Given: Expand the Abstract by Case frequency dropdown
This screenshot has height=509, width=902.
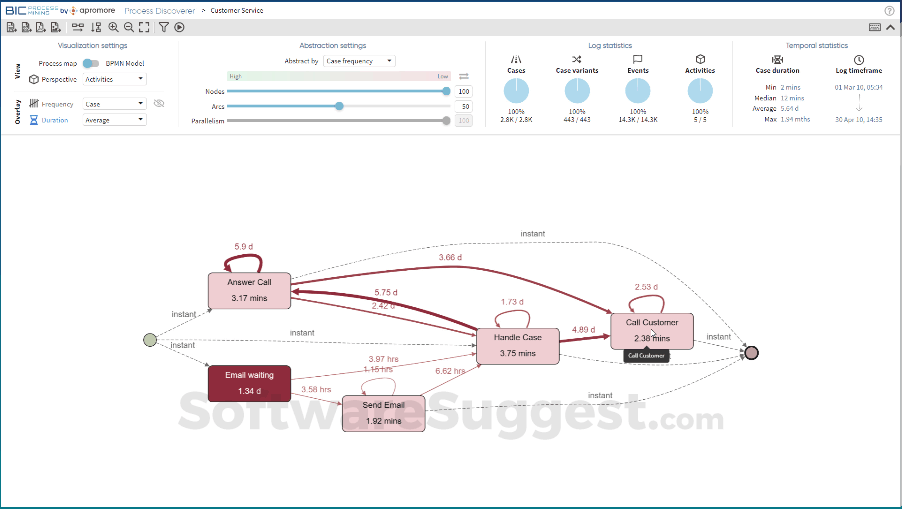Looking at the screenshot, I should tap(359, 61).
